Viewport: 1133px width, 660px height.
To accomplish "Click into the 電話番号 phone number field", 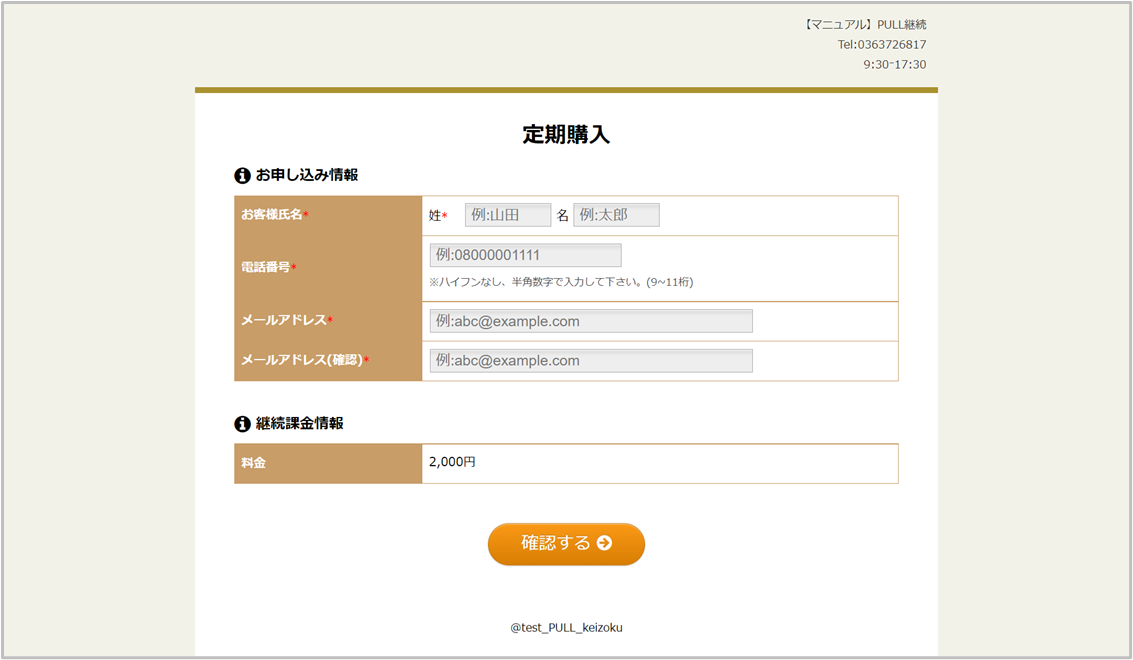I will 525,255.
